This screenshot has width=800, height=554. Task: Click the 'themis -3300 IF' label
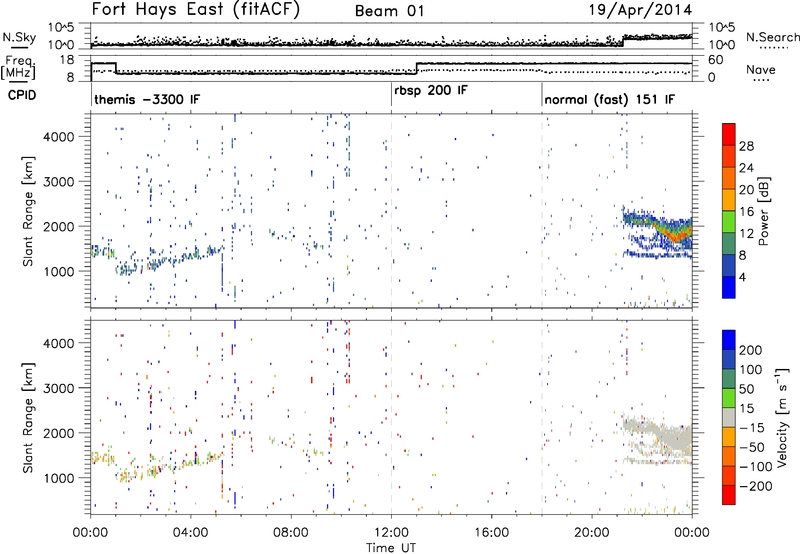147,99
